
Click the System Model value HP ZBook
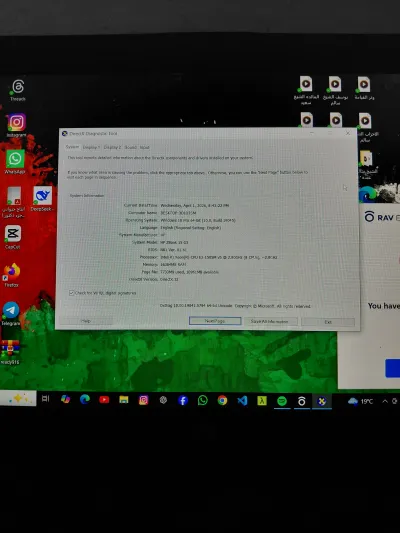pos(174,242)
